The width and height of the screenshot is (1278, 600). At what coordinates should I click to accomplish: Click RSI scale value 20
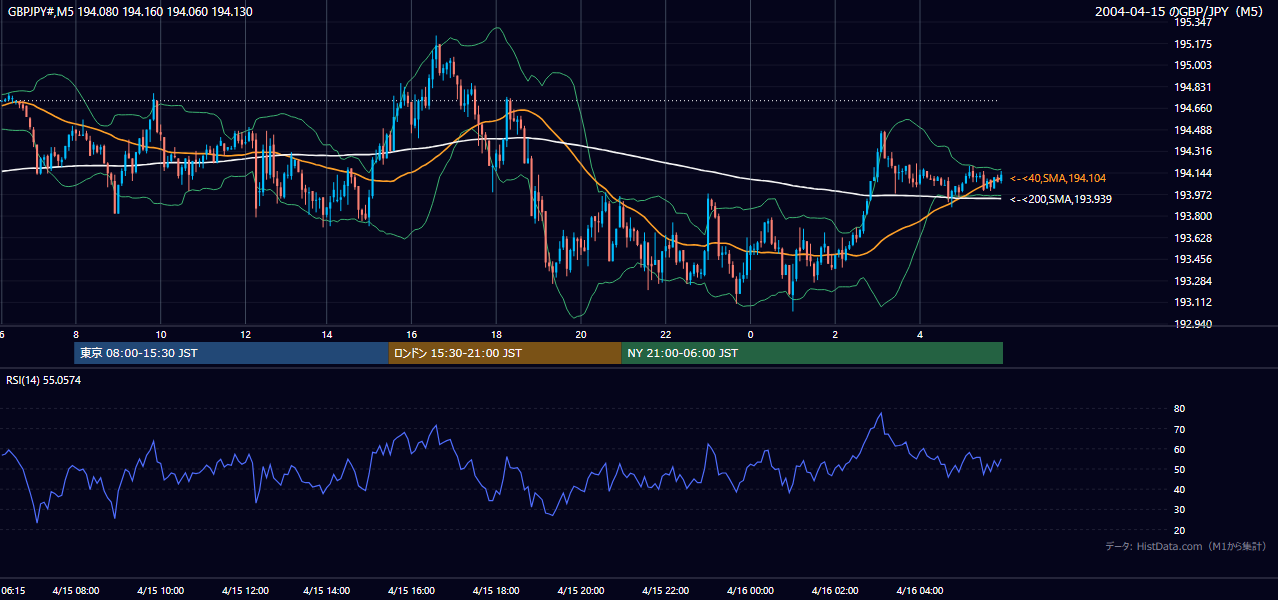(1180, 530)
